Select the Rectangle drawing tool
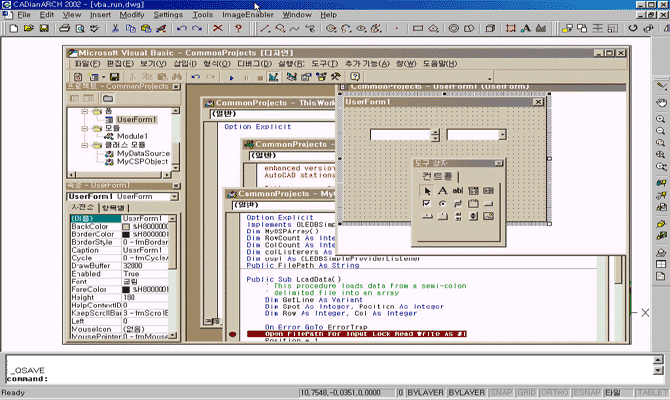Screen dimensions: 670x400 click(417, 29)
